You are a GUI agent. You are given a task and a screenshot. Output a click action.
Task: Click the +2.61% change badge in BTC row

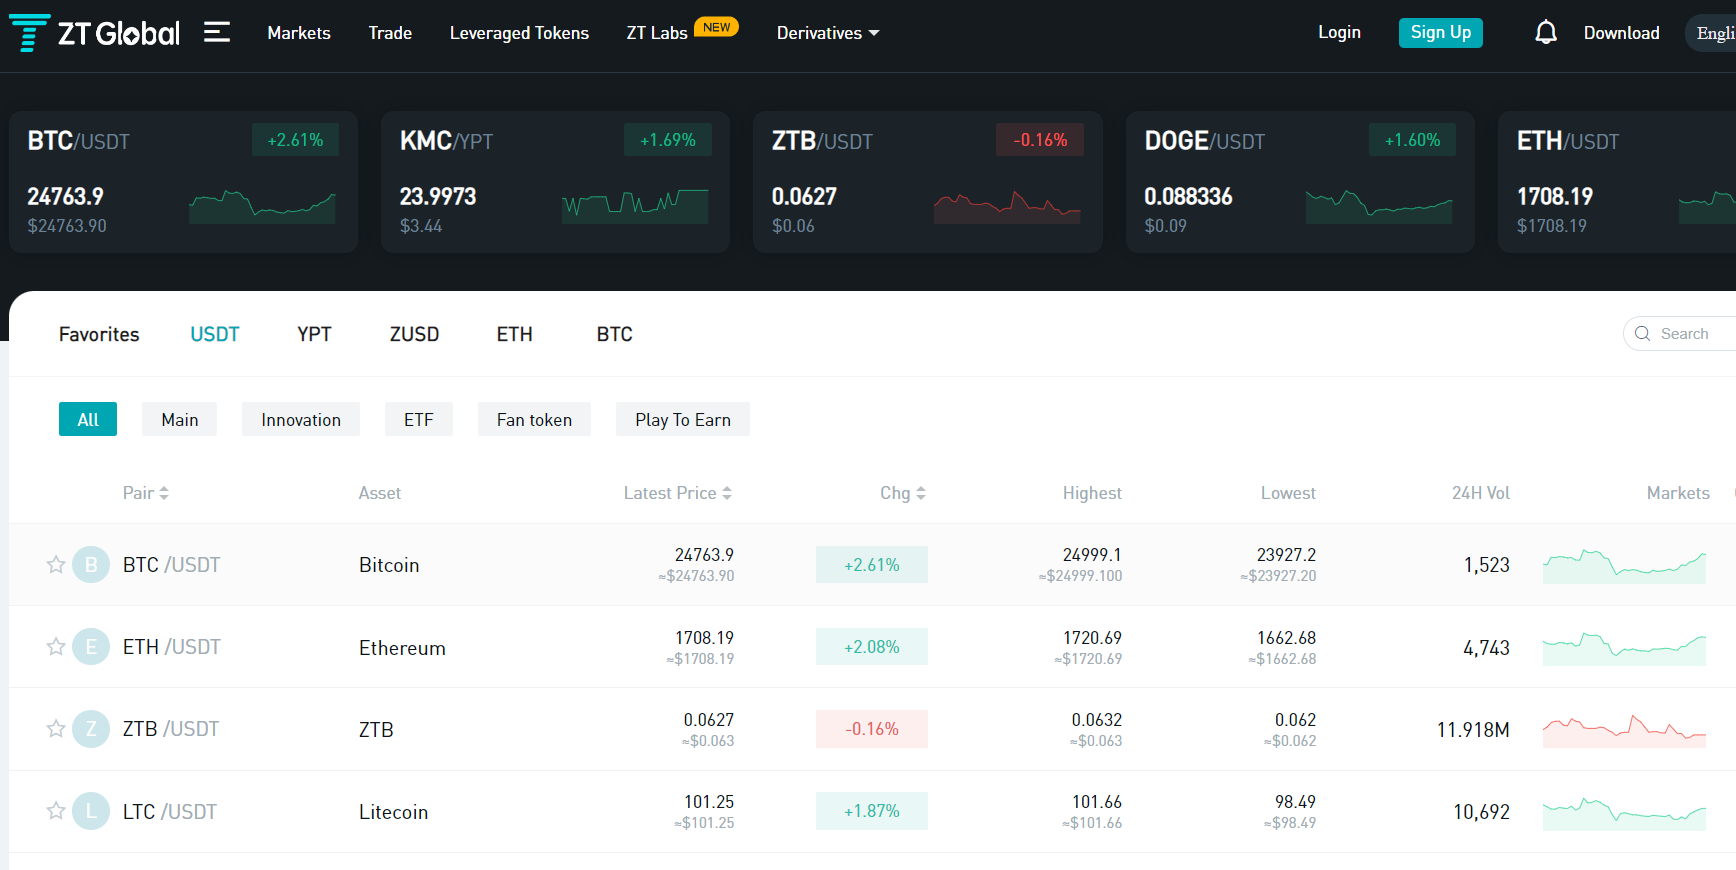click(x=872, y=565)
